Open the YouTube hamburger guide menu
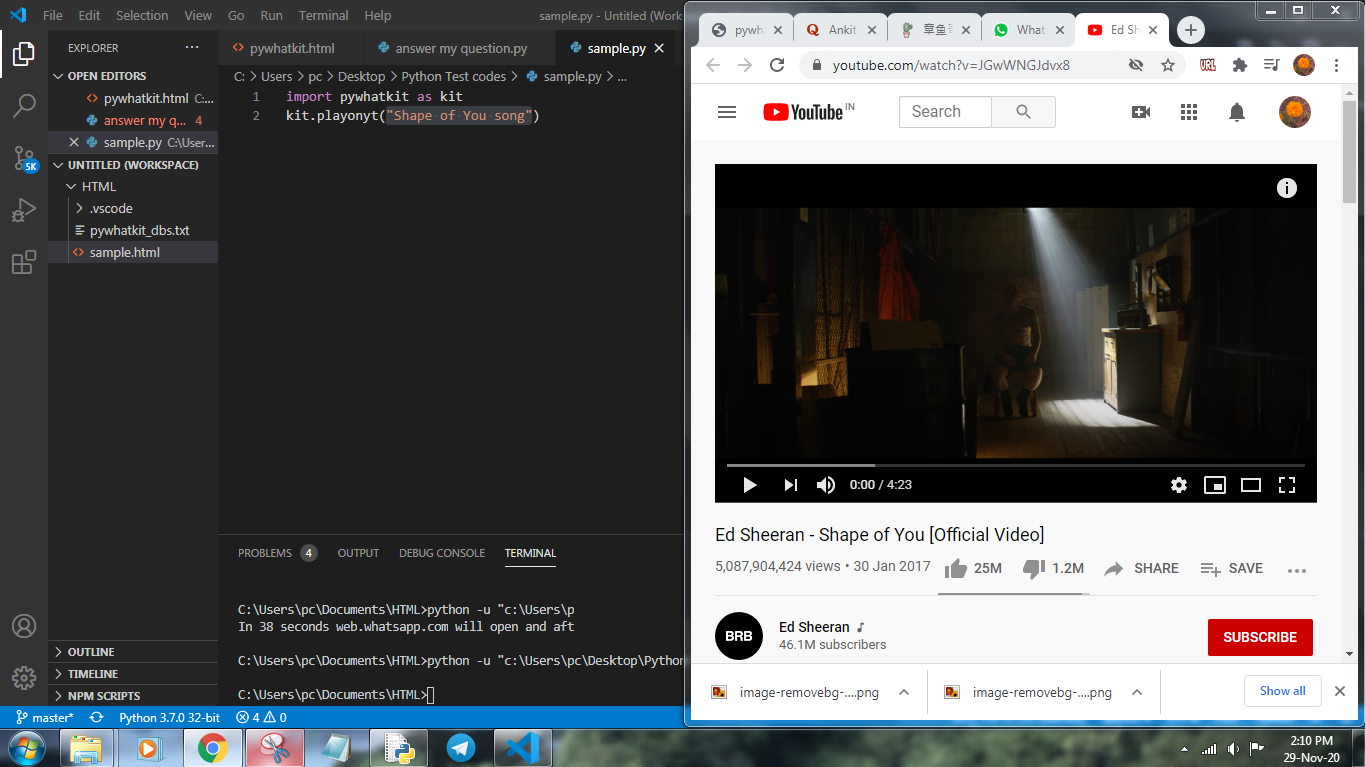1365x767 pixels. pos(727,112)
